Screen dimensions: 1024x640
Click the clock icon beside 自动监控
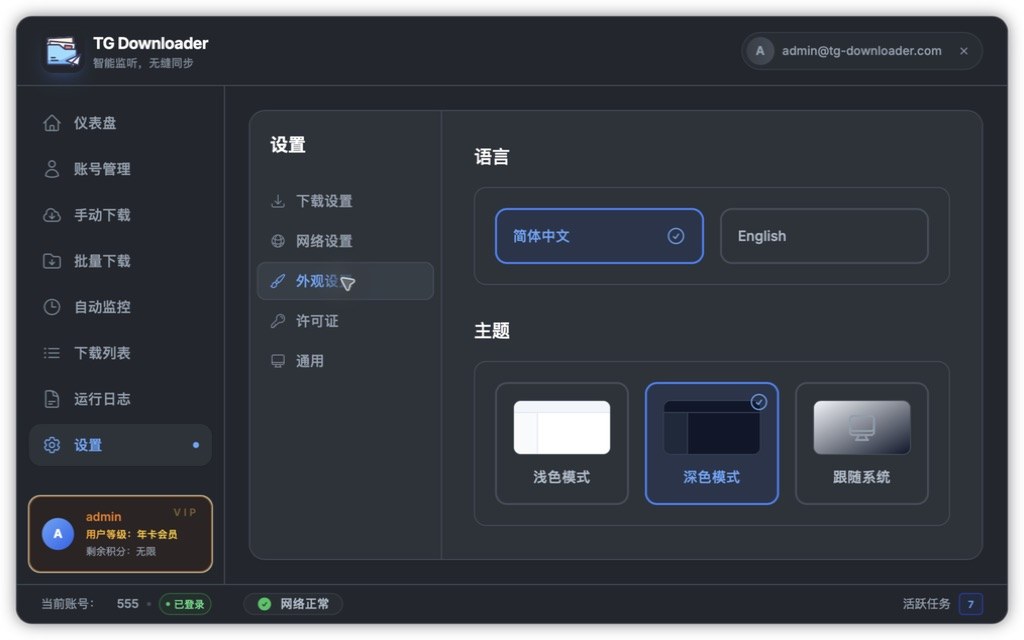pyautogui.click(x=52, y=307)
